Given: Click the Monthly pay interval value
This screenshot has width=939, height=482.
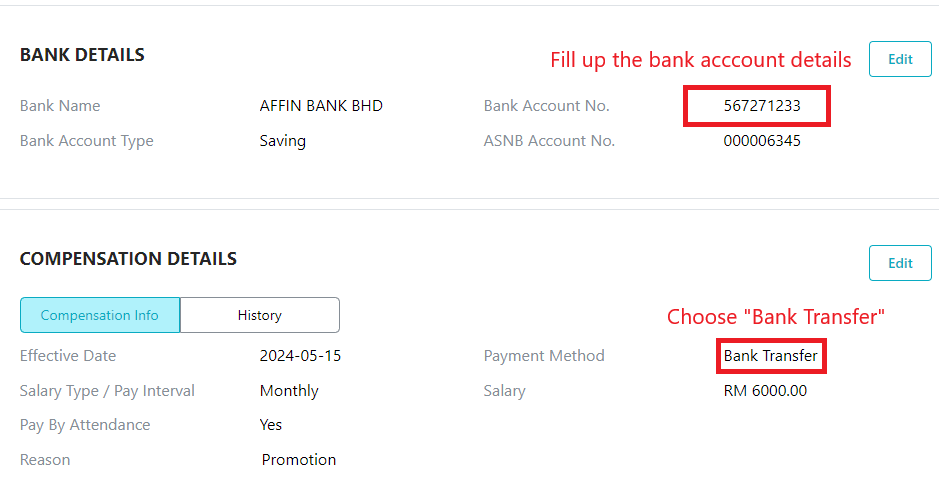Looking at the screenshot, I should tap(289, 392).
